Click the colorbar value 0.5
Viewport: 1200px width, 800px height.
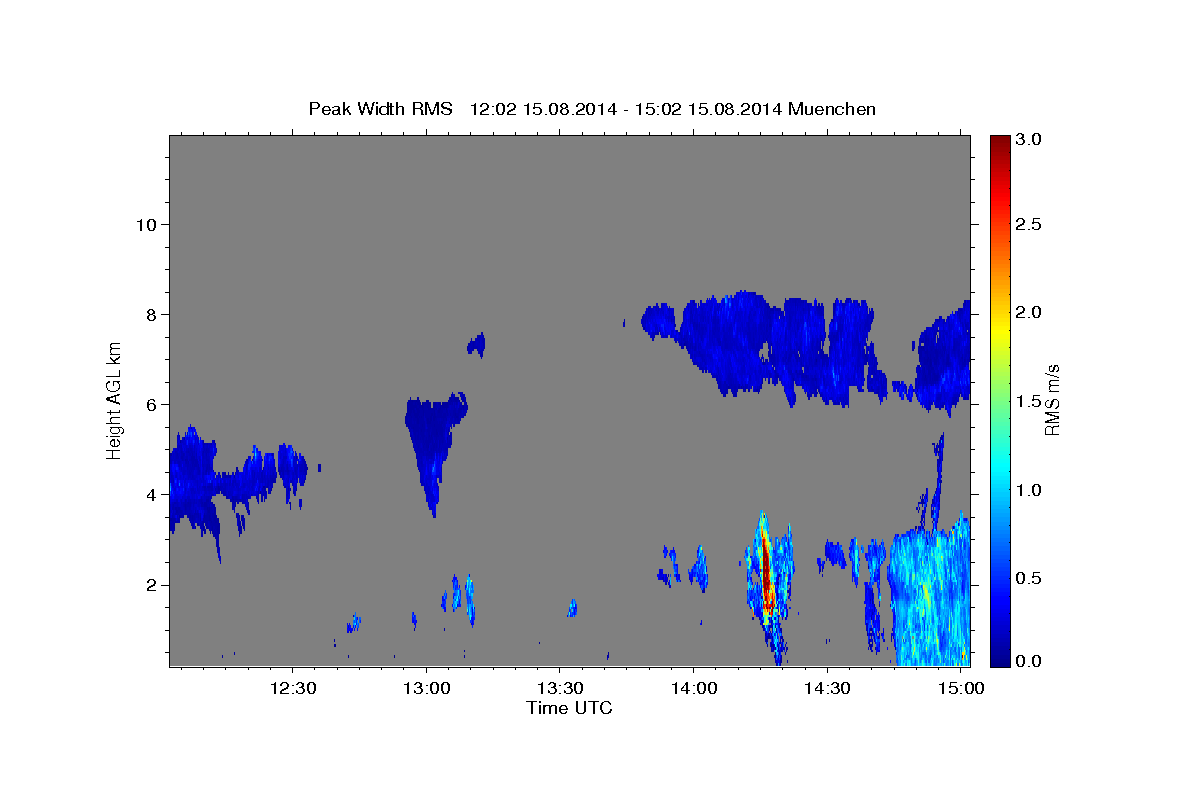click(1028, 578)
